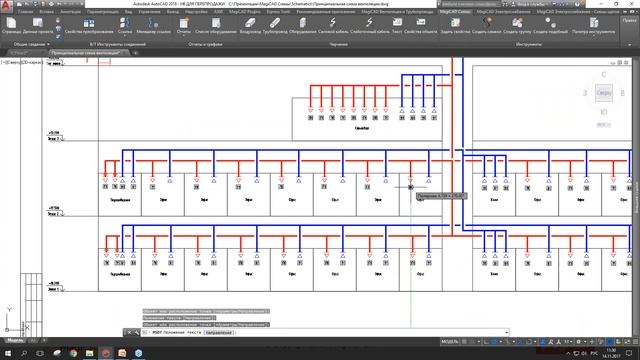640x360 pixels.
Task: Expand the Ссылка button dropdown arrow
Action: (x=124, y=36)
